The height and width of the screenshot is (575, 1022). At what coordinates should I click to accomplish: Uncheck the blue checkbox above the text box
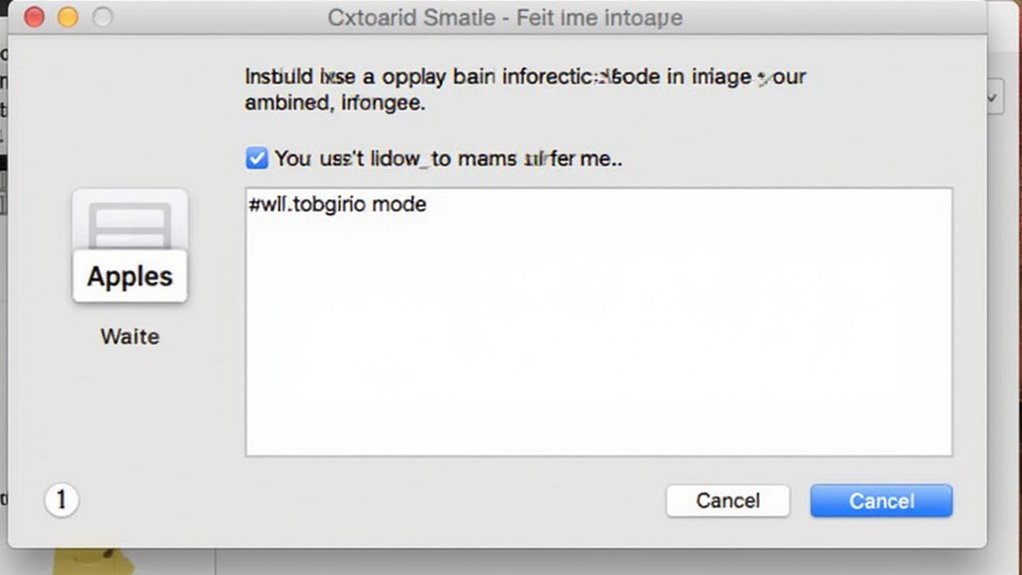pyautogui.click(x=257, y=158)
